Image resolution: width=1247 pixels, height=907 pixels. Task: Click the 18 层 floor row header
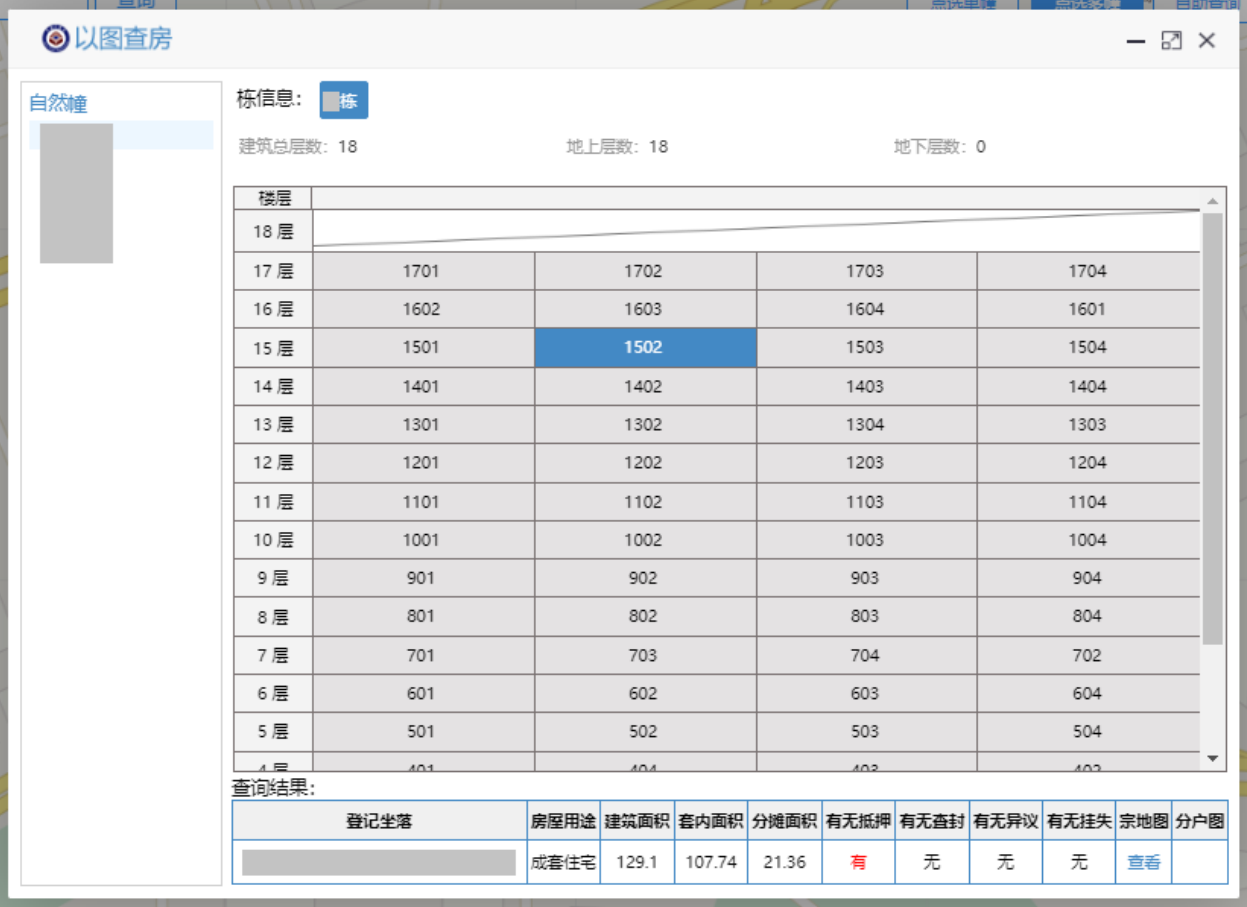click(x=273, y=231)
